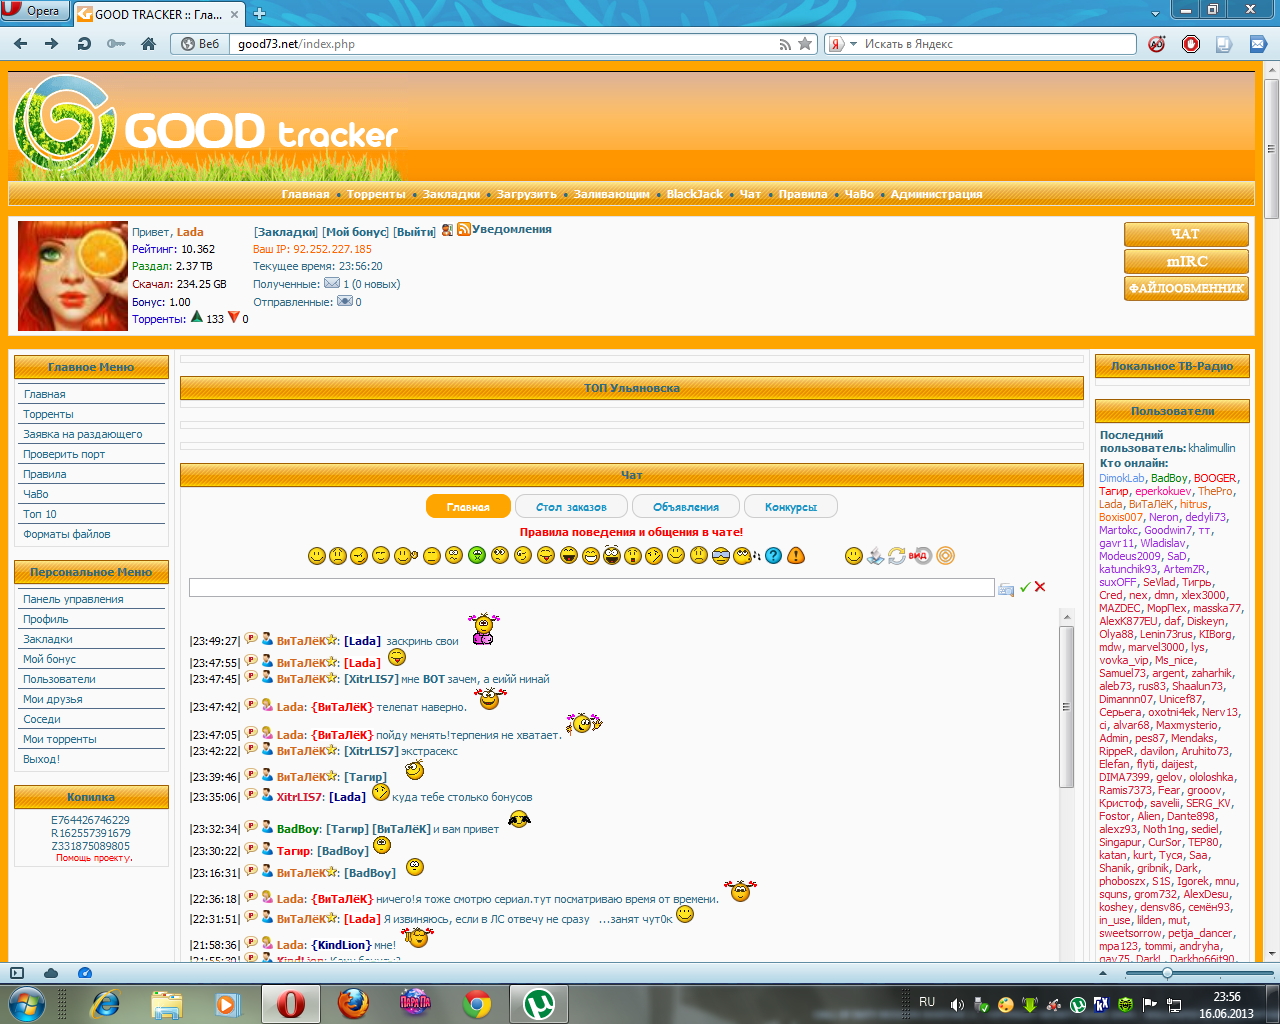Click the RSS icon next to Уведомления
Viewport: 1280px width, 1024px height.
(x=464, y=230)
